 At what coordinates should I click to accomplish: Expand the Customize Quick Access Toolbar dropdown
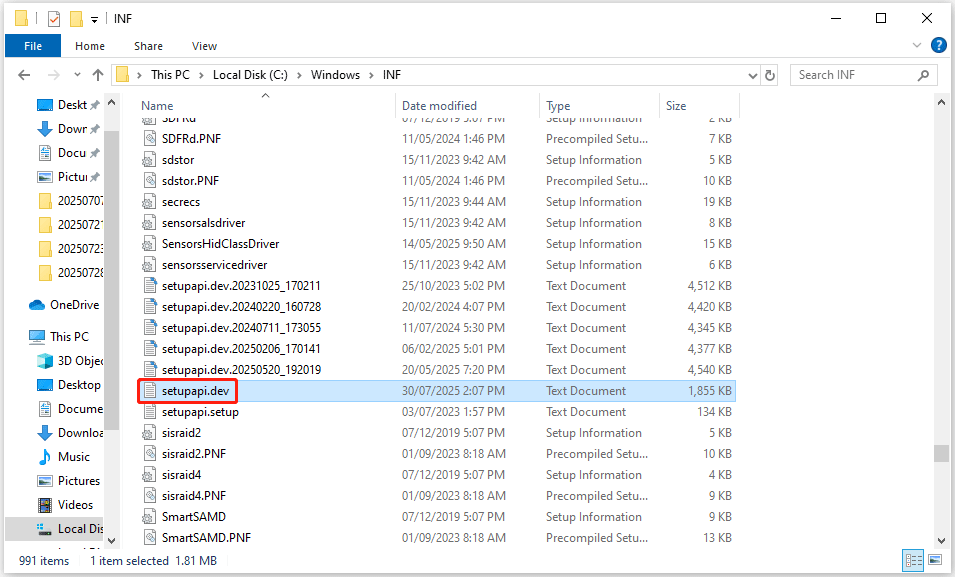(x=93, y=18)
